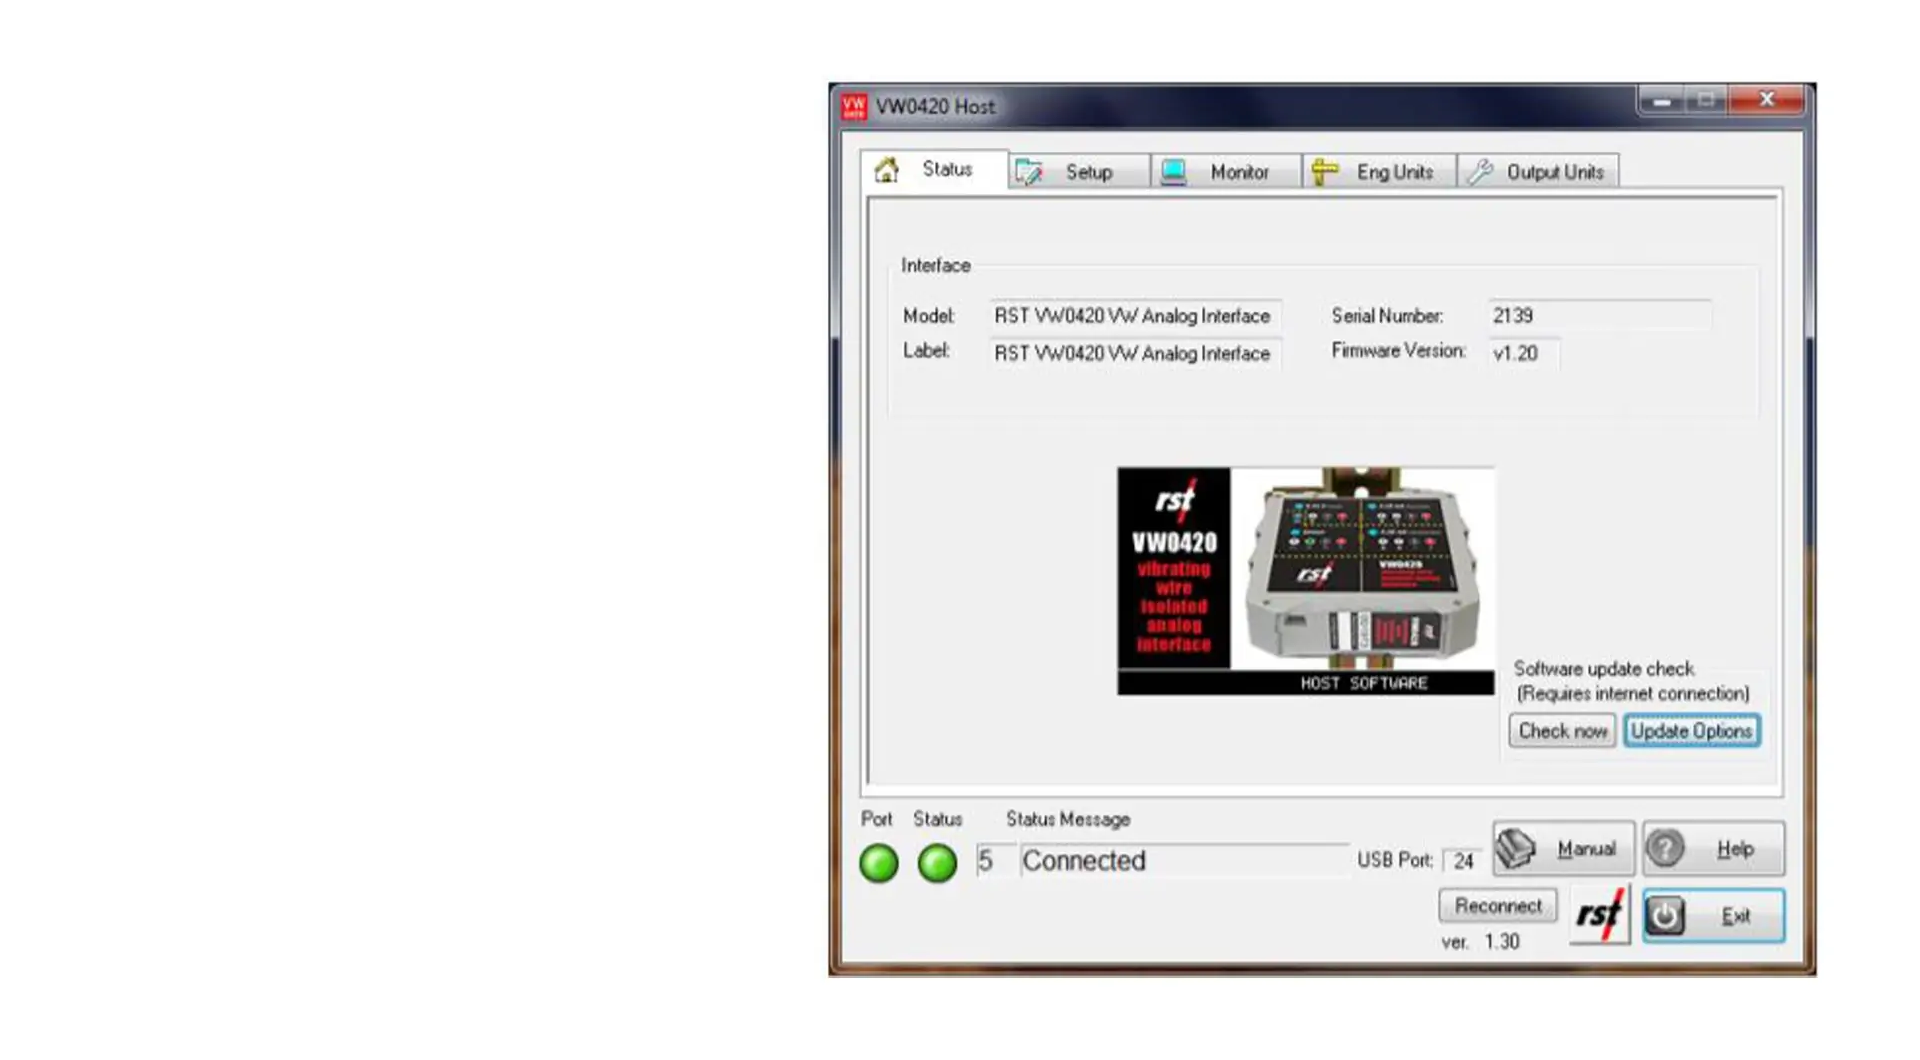Click Reconnect

coord(1498,906)
